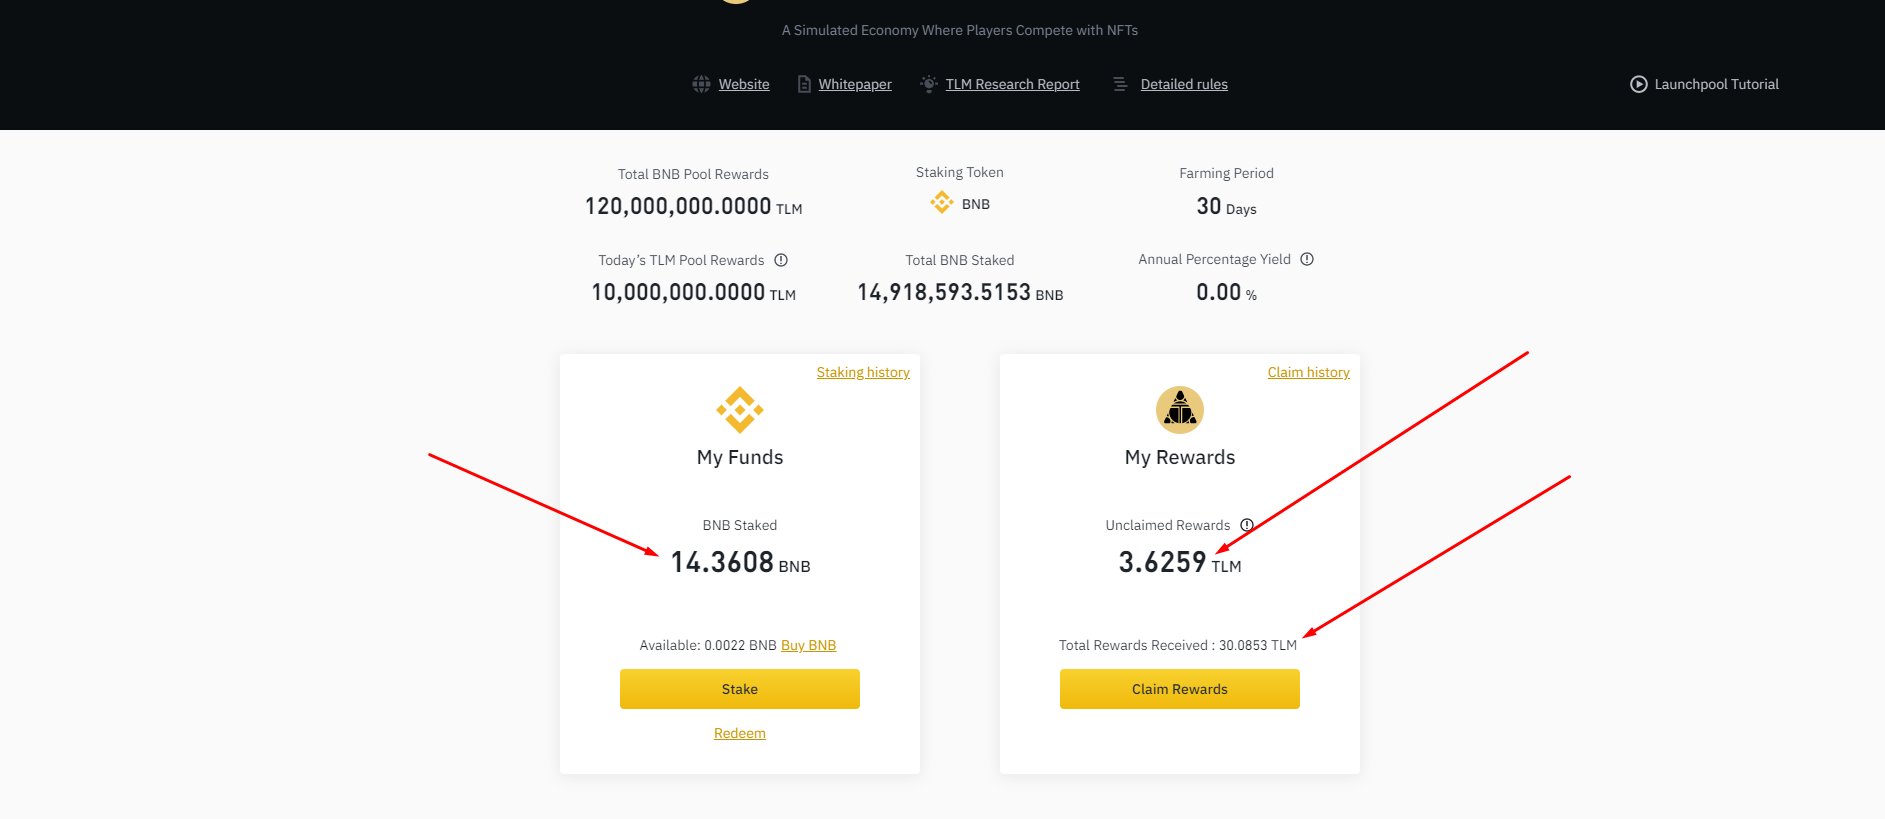Click the info icon beside Today's TLM Pool Rewards

tap(781, 260)
